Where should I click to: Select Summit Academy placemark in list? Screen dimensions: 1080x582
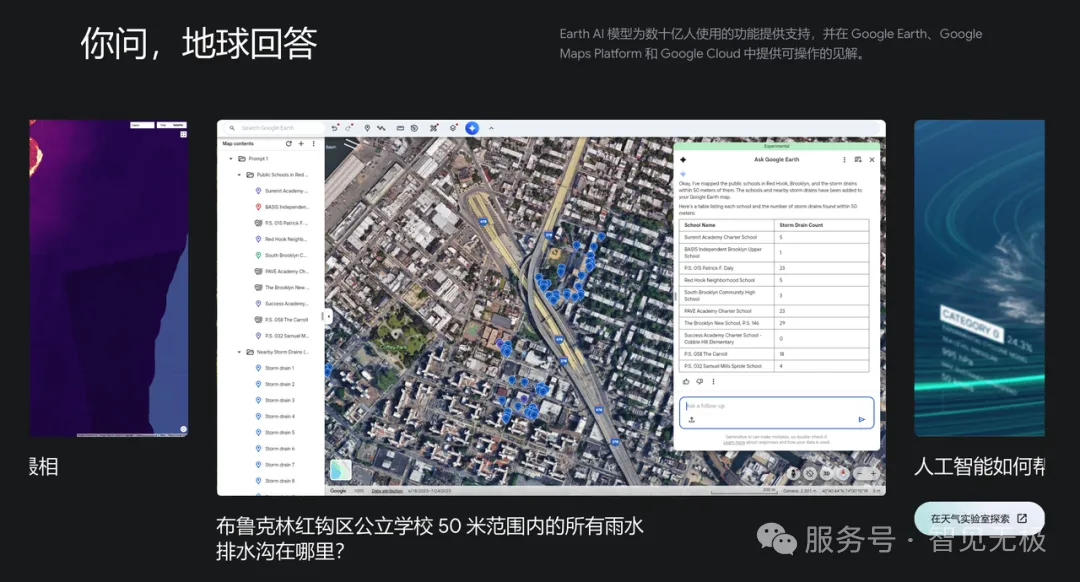[x=271, y=191]
